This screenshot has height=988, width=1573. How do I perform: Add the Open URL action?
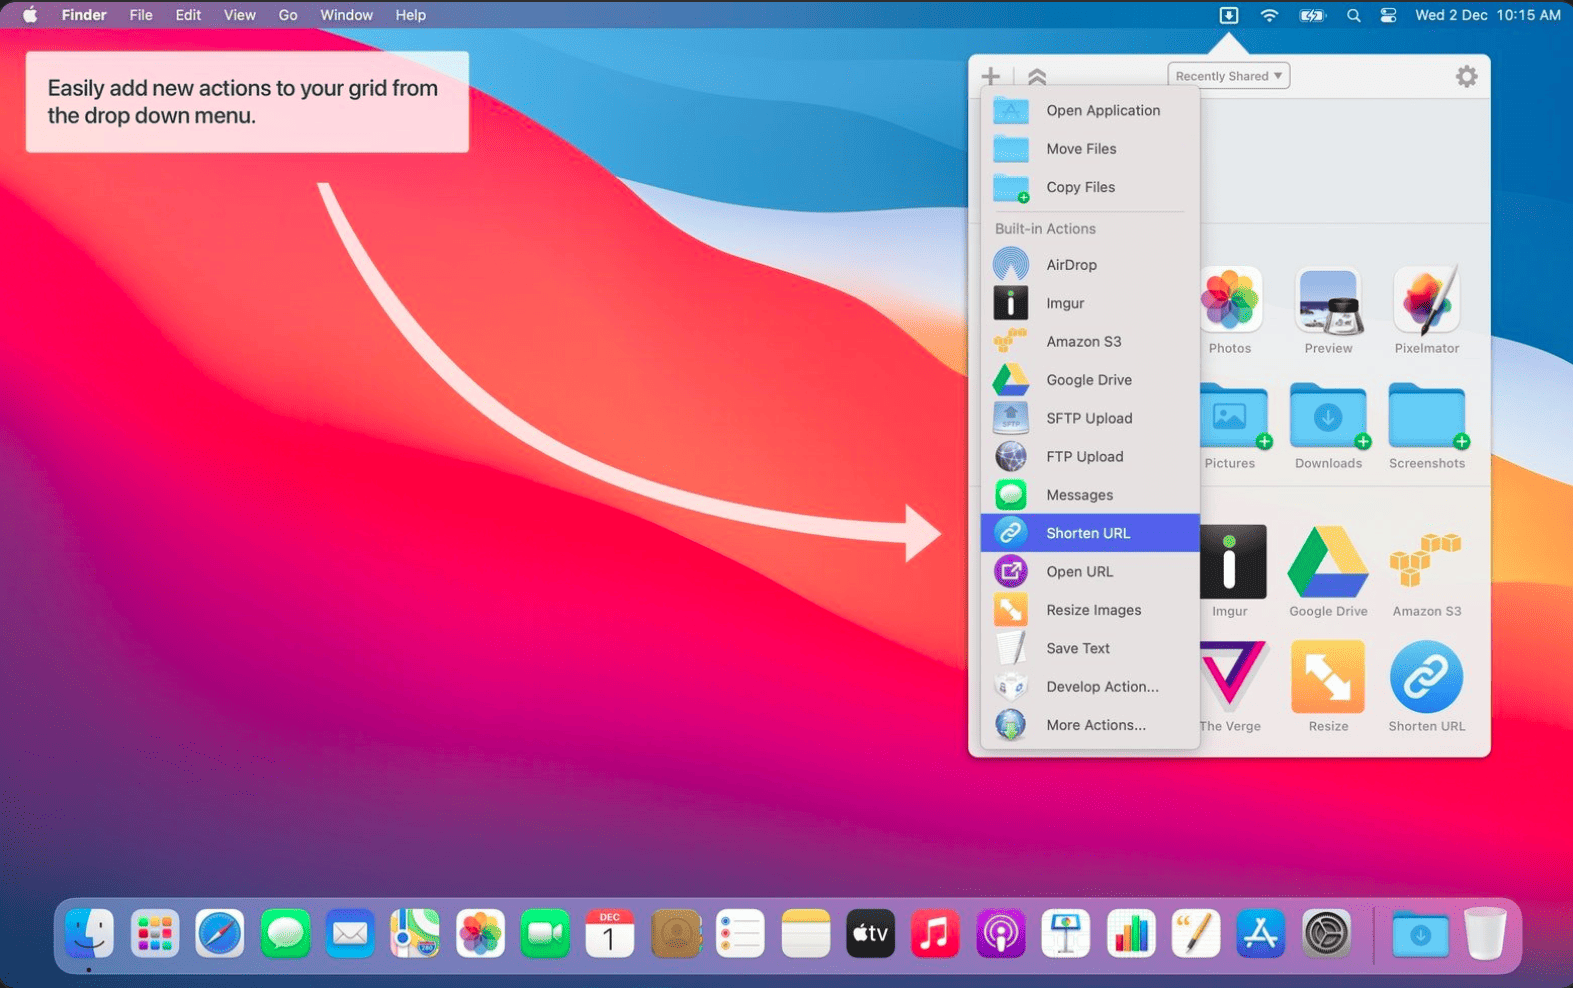pos(1090,571)
